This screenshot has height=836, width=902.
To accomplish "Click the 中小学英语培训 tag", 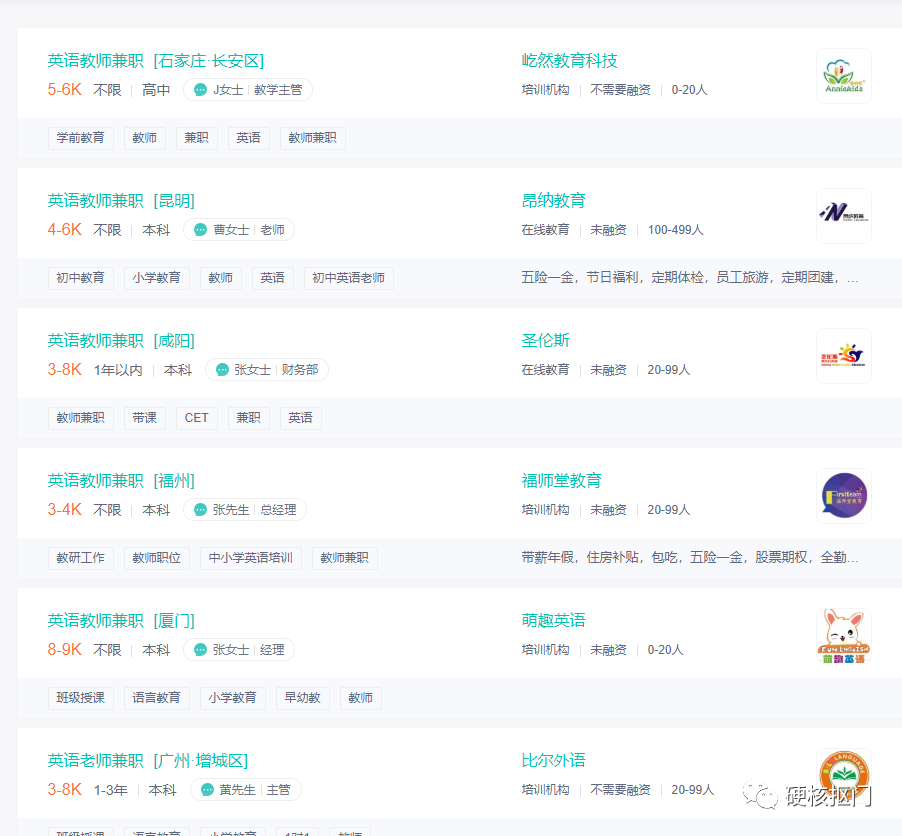I will click(x=251, y=557).
